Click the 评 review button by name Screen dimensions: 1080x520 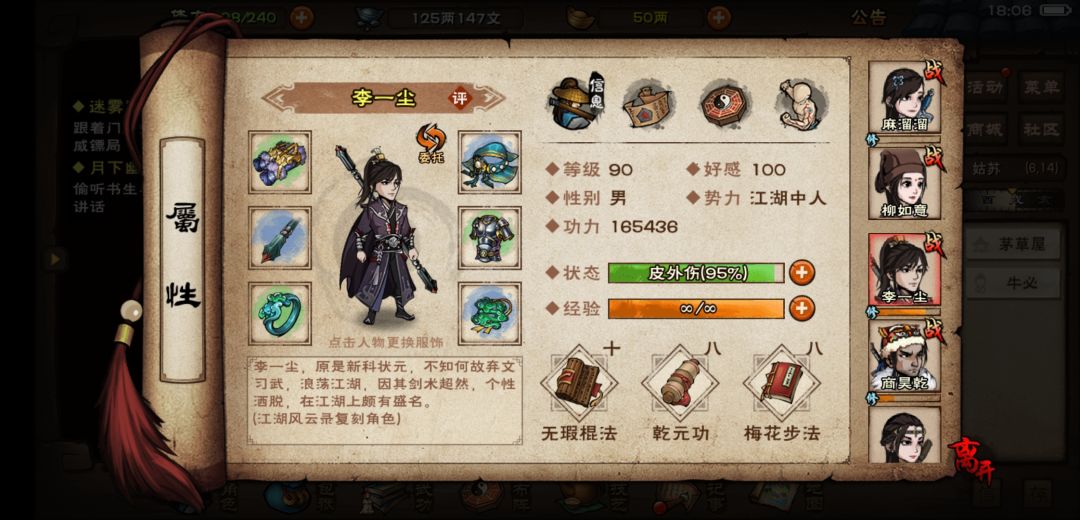(x=459, y=98)
